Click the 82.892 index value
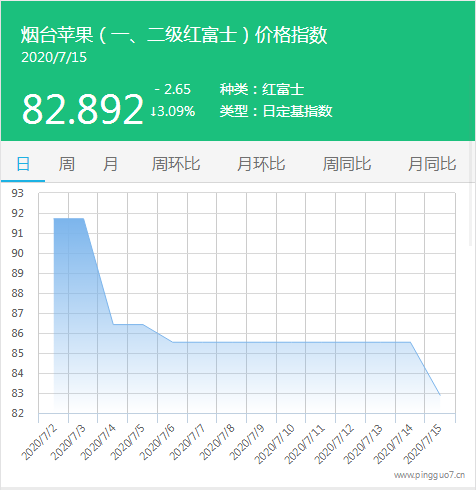This screenshot has width=476, height=490. [x=83, y=109]
